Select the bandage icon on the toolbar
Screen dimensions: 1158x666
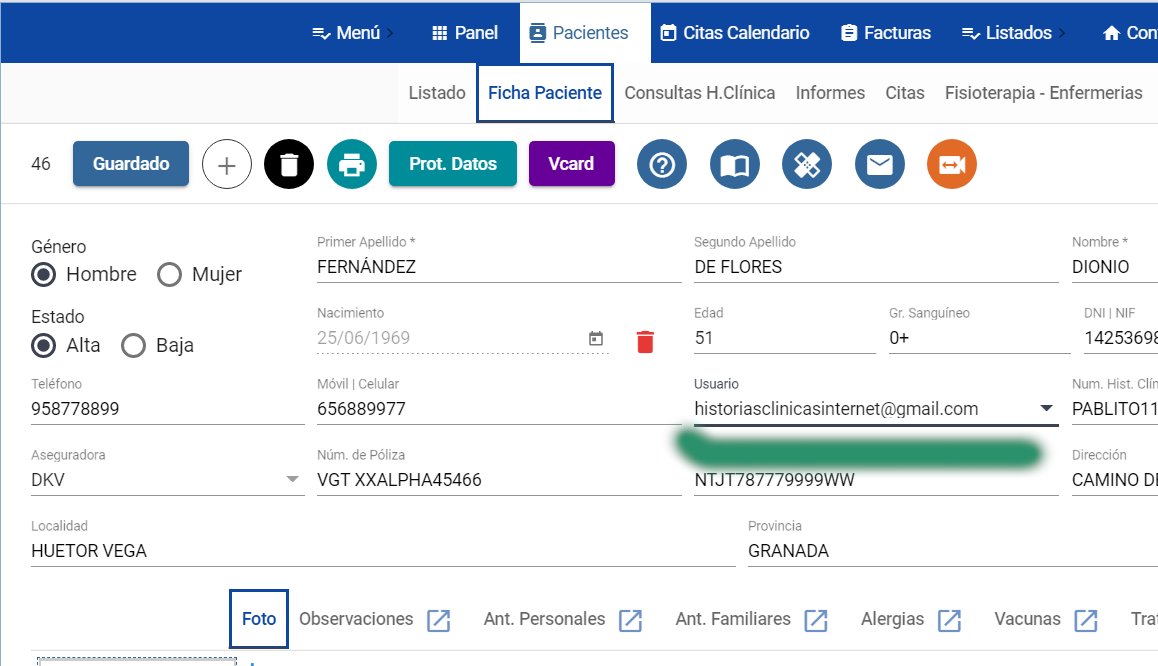[x=807, y=164]
